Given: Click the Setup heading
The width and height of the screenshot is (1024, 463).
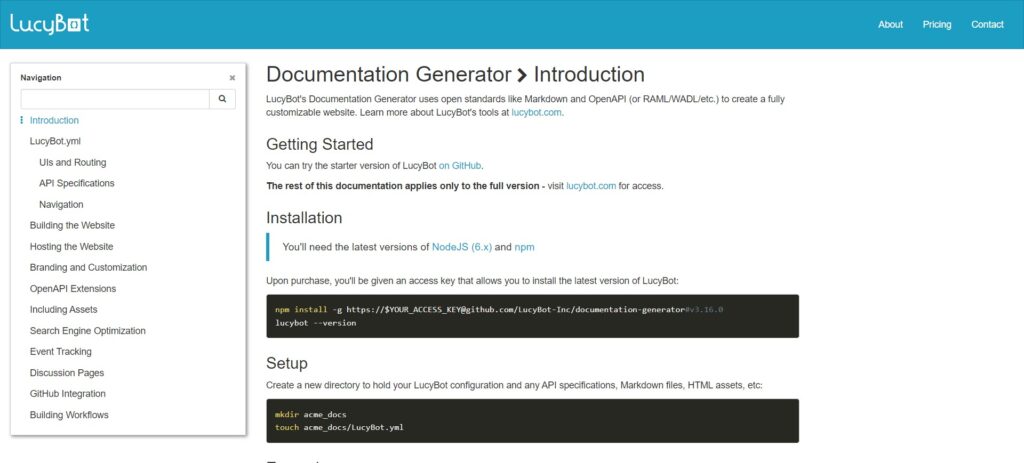Looking at the screenshot, I should pos(287,363).
